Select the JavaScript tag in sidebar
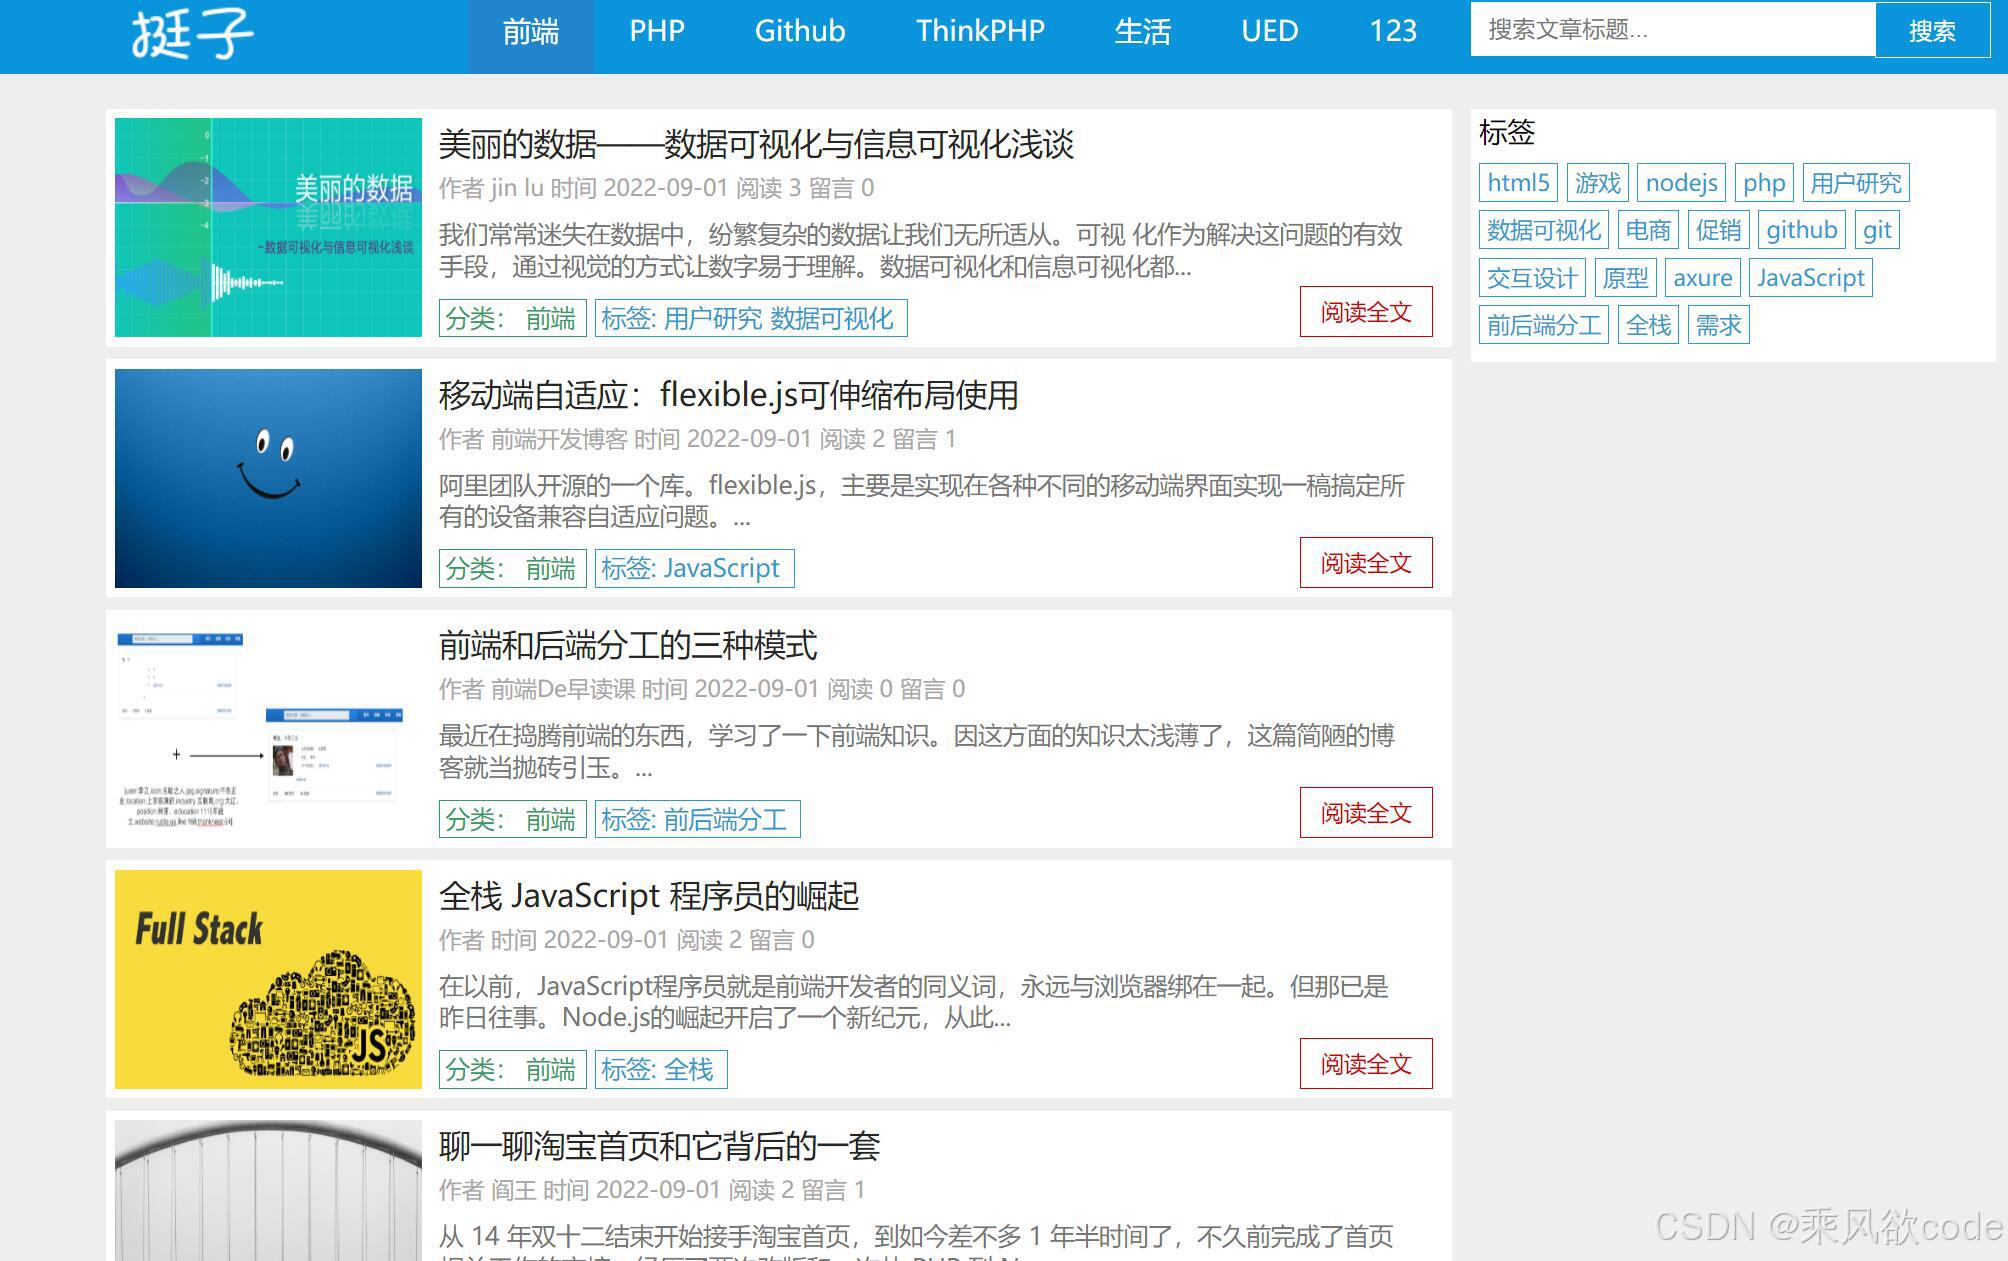This screenshot has width=2008, height=1261. [x=1811, y=277]
